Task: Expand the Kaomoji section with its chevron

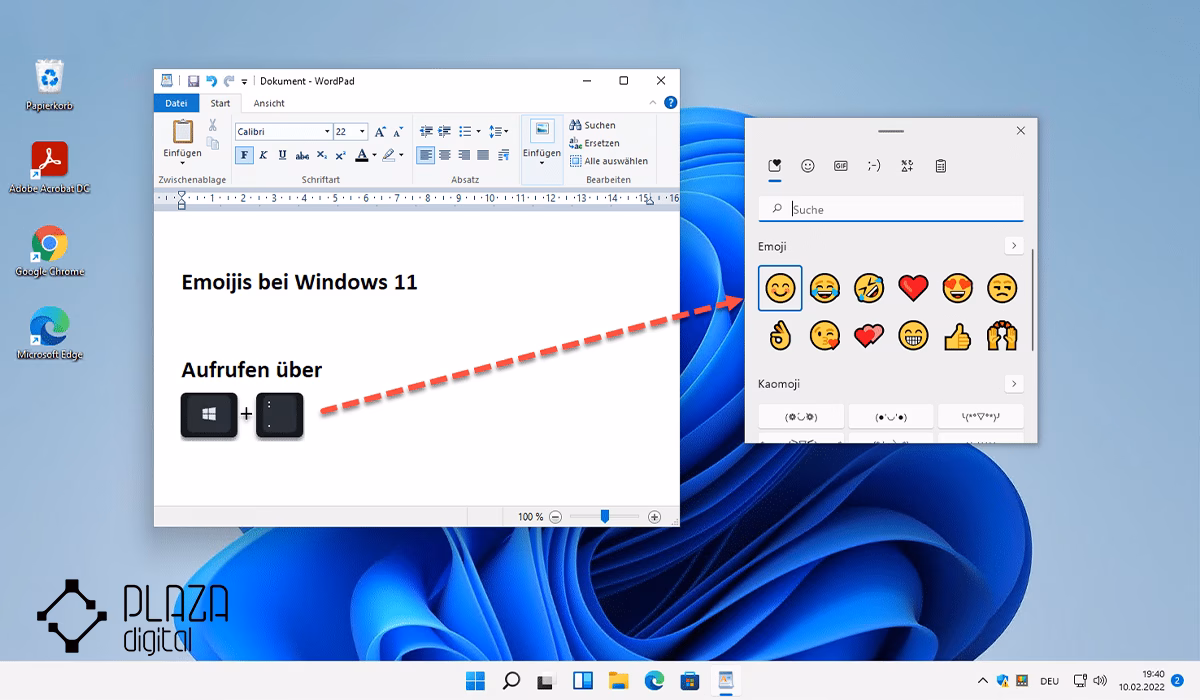Action: click(x=1014, y=384)
